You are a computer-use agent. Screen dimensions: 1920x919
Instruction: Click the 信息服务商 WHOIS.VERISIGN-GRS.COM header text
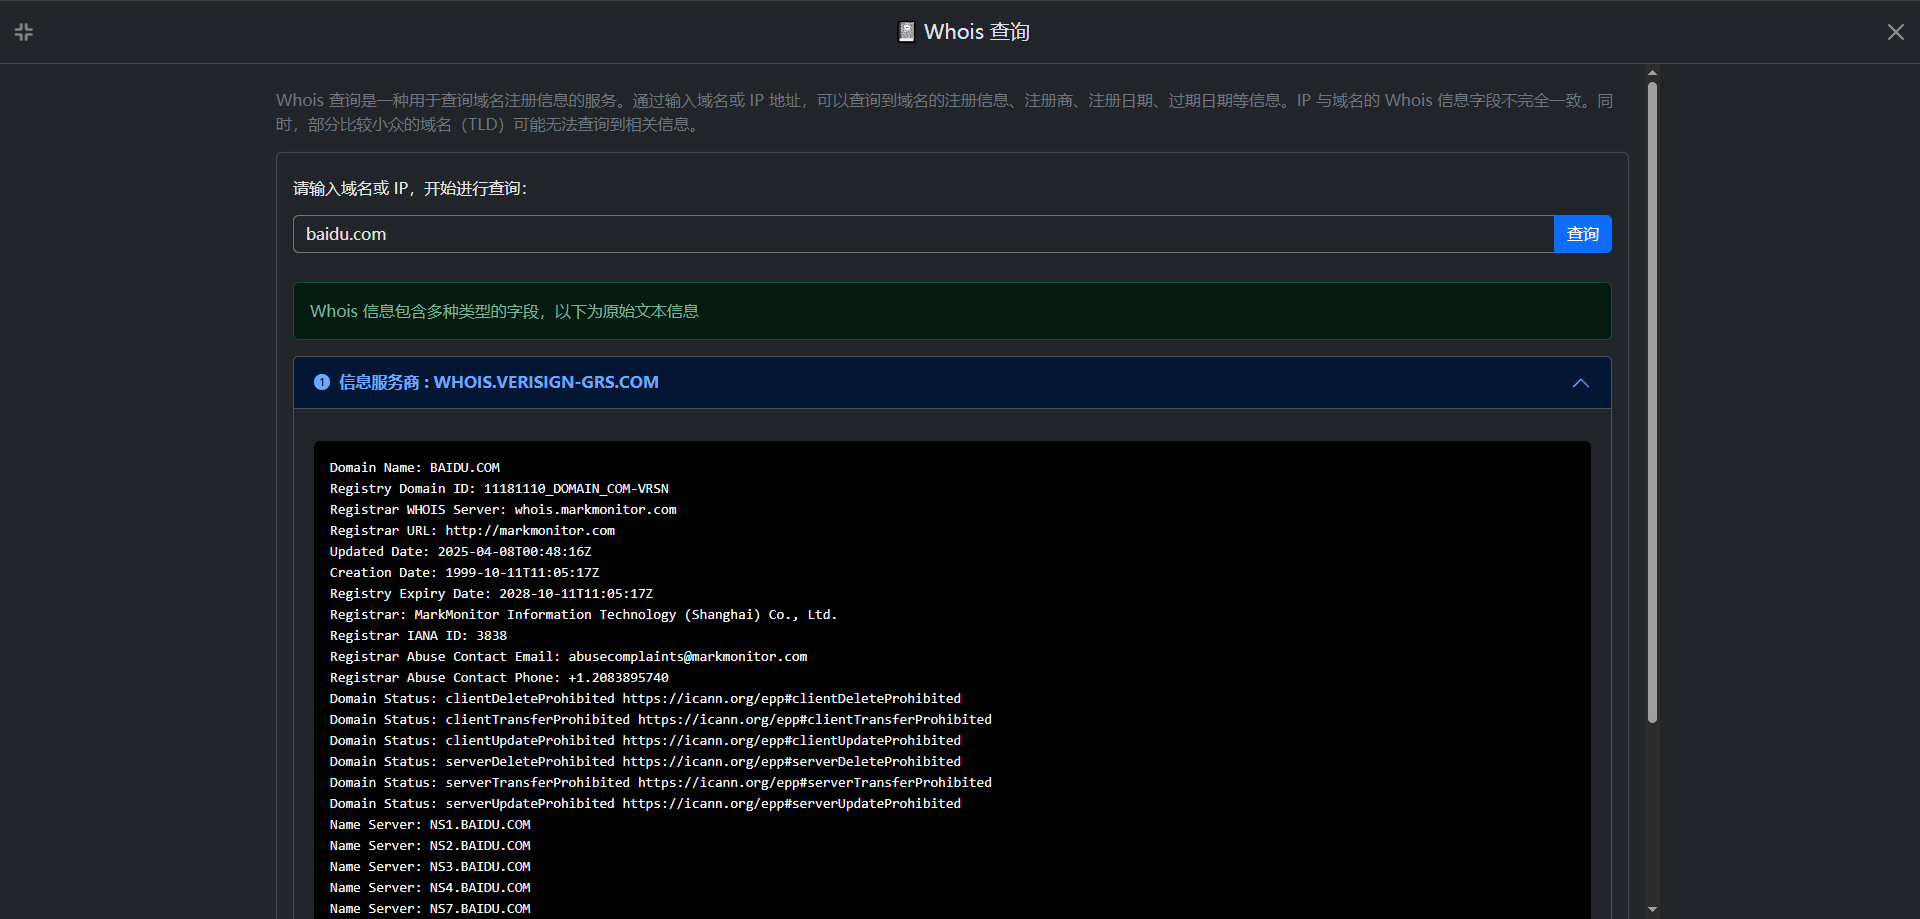coord(498,382)
